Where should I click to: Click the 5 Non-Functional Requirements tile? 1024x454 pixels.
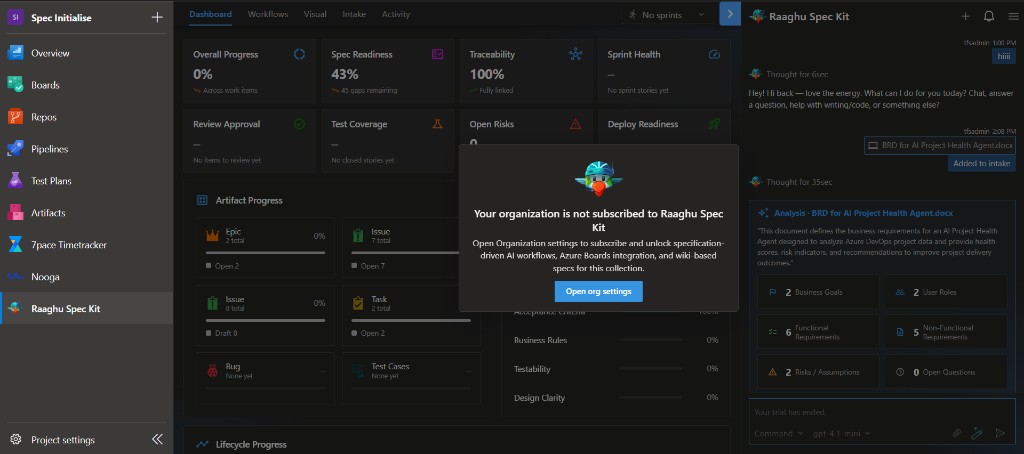[946, 332]
